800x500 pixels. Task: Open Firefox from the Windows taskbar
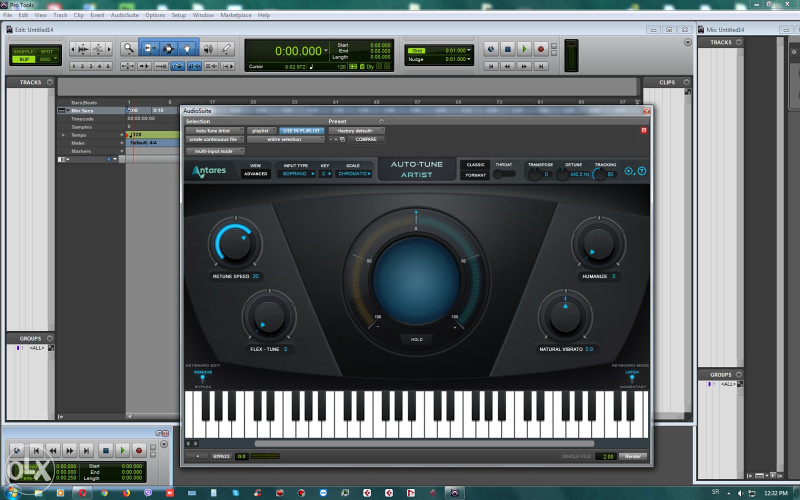coord(126,493)
